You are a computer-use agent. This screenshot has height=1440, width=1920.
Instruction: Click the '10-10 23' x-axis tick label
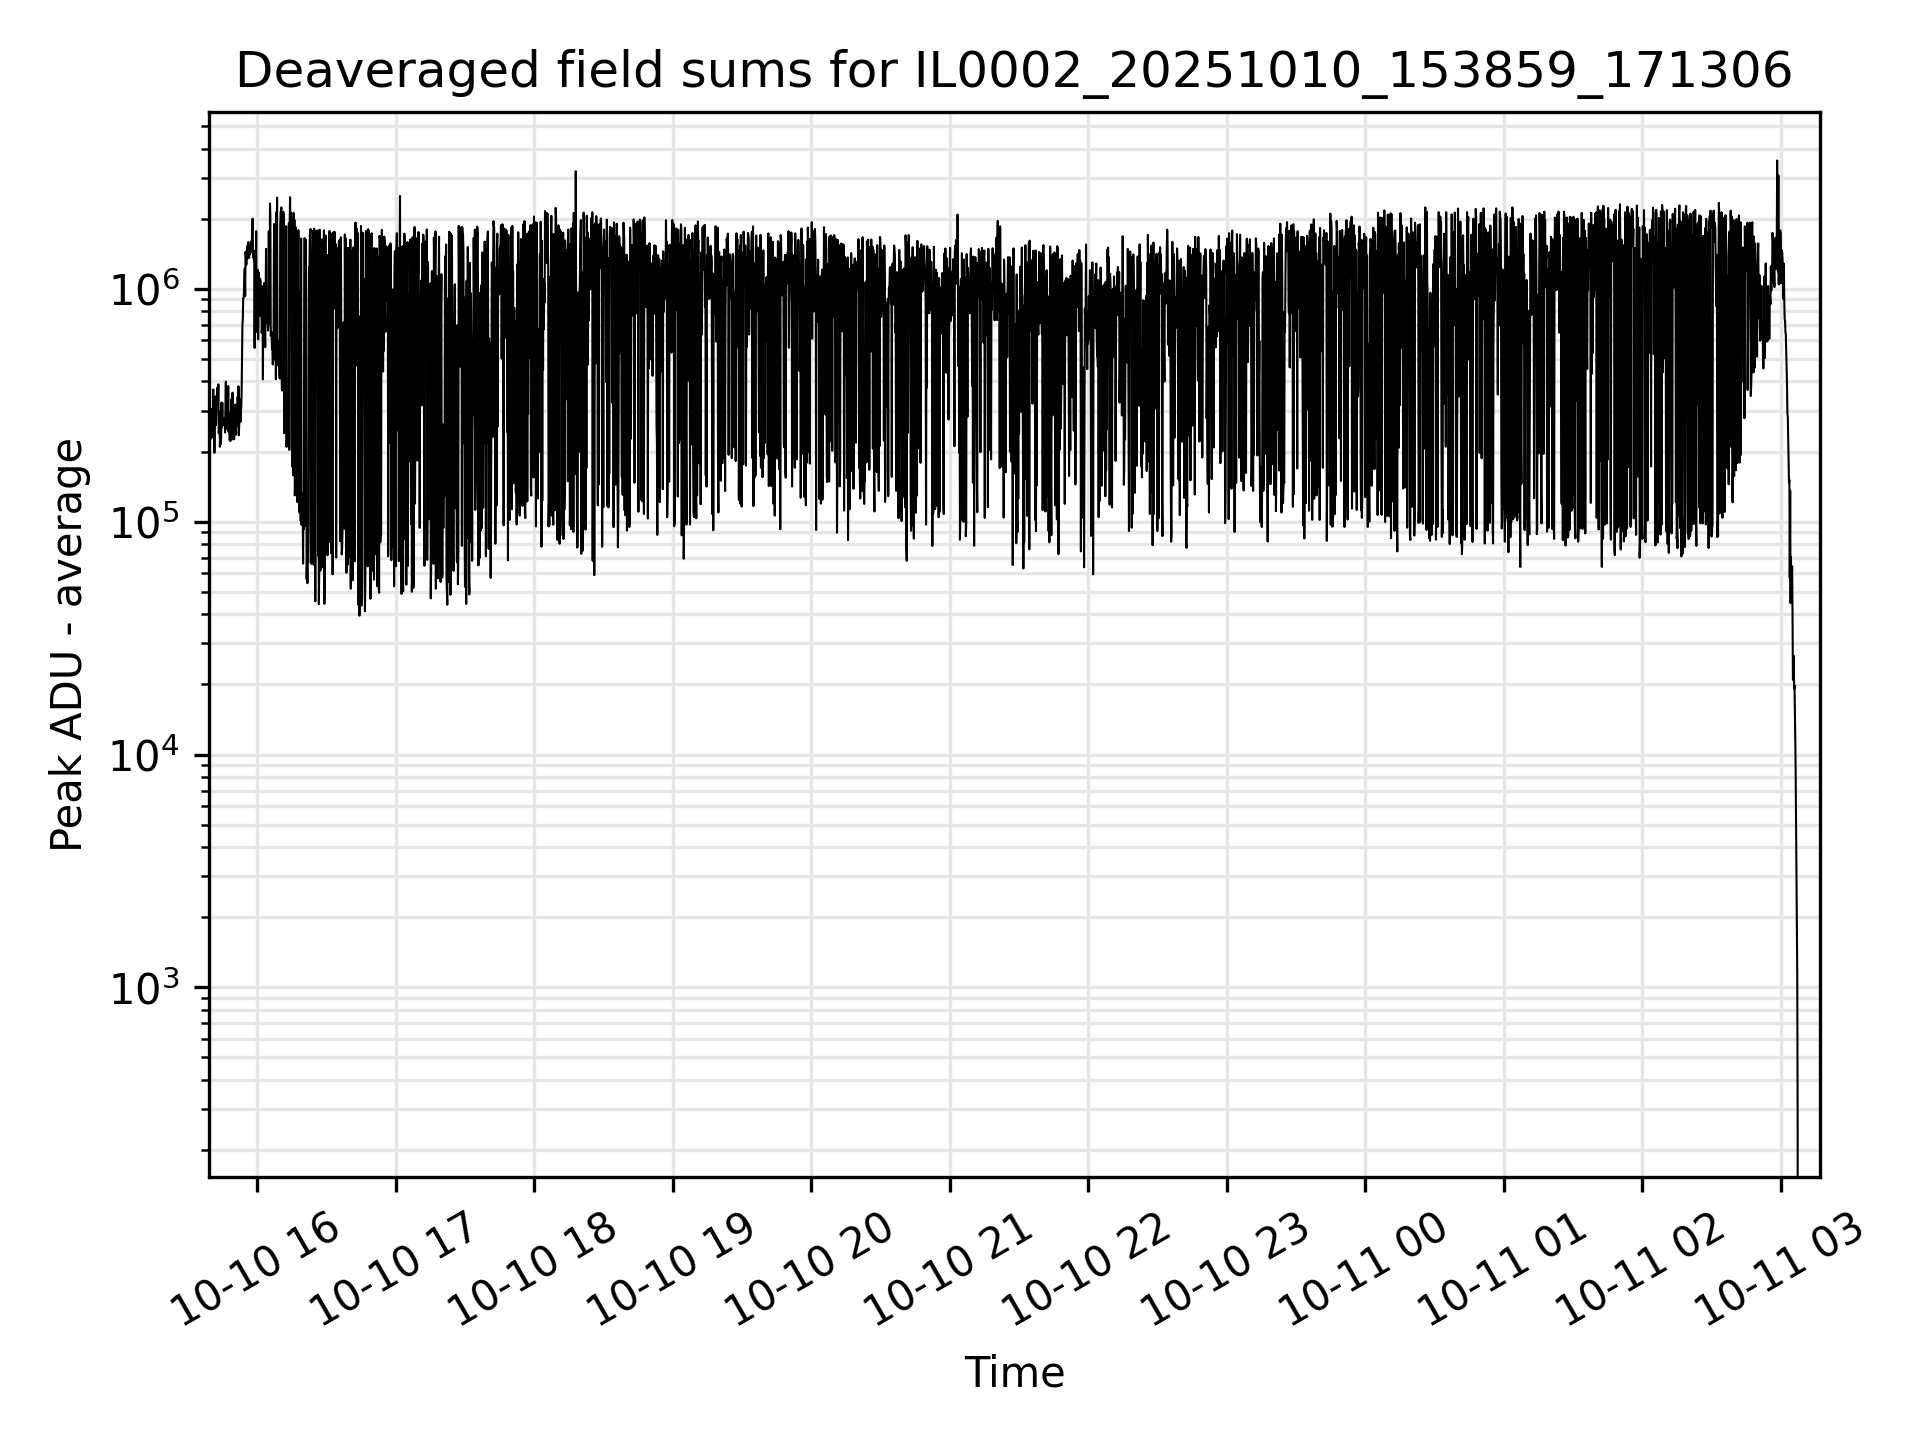[x=1224, y=1268]
